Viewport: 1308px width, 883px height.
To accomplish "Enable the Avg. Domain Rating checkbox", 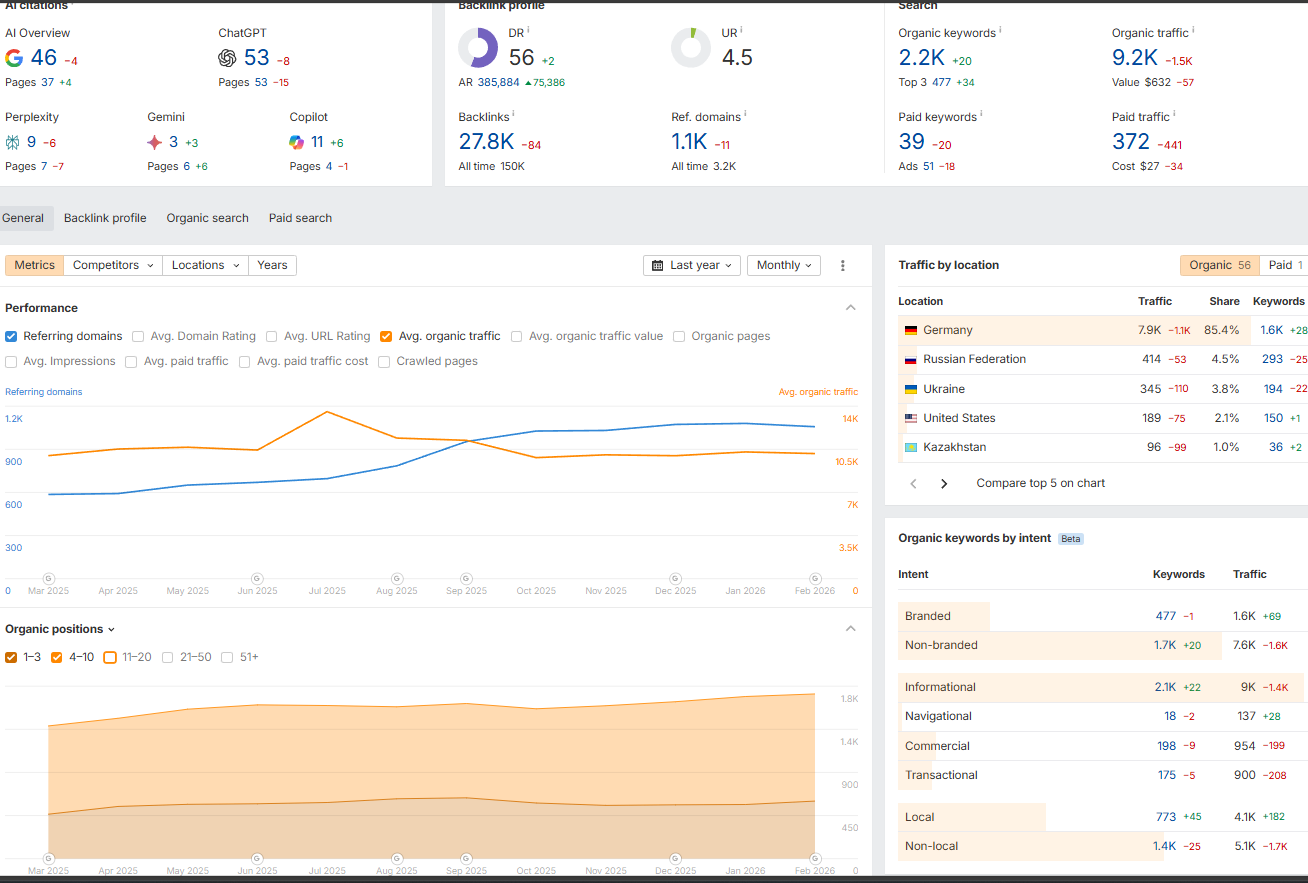I will tap(138, 336).
